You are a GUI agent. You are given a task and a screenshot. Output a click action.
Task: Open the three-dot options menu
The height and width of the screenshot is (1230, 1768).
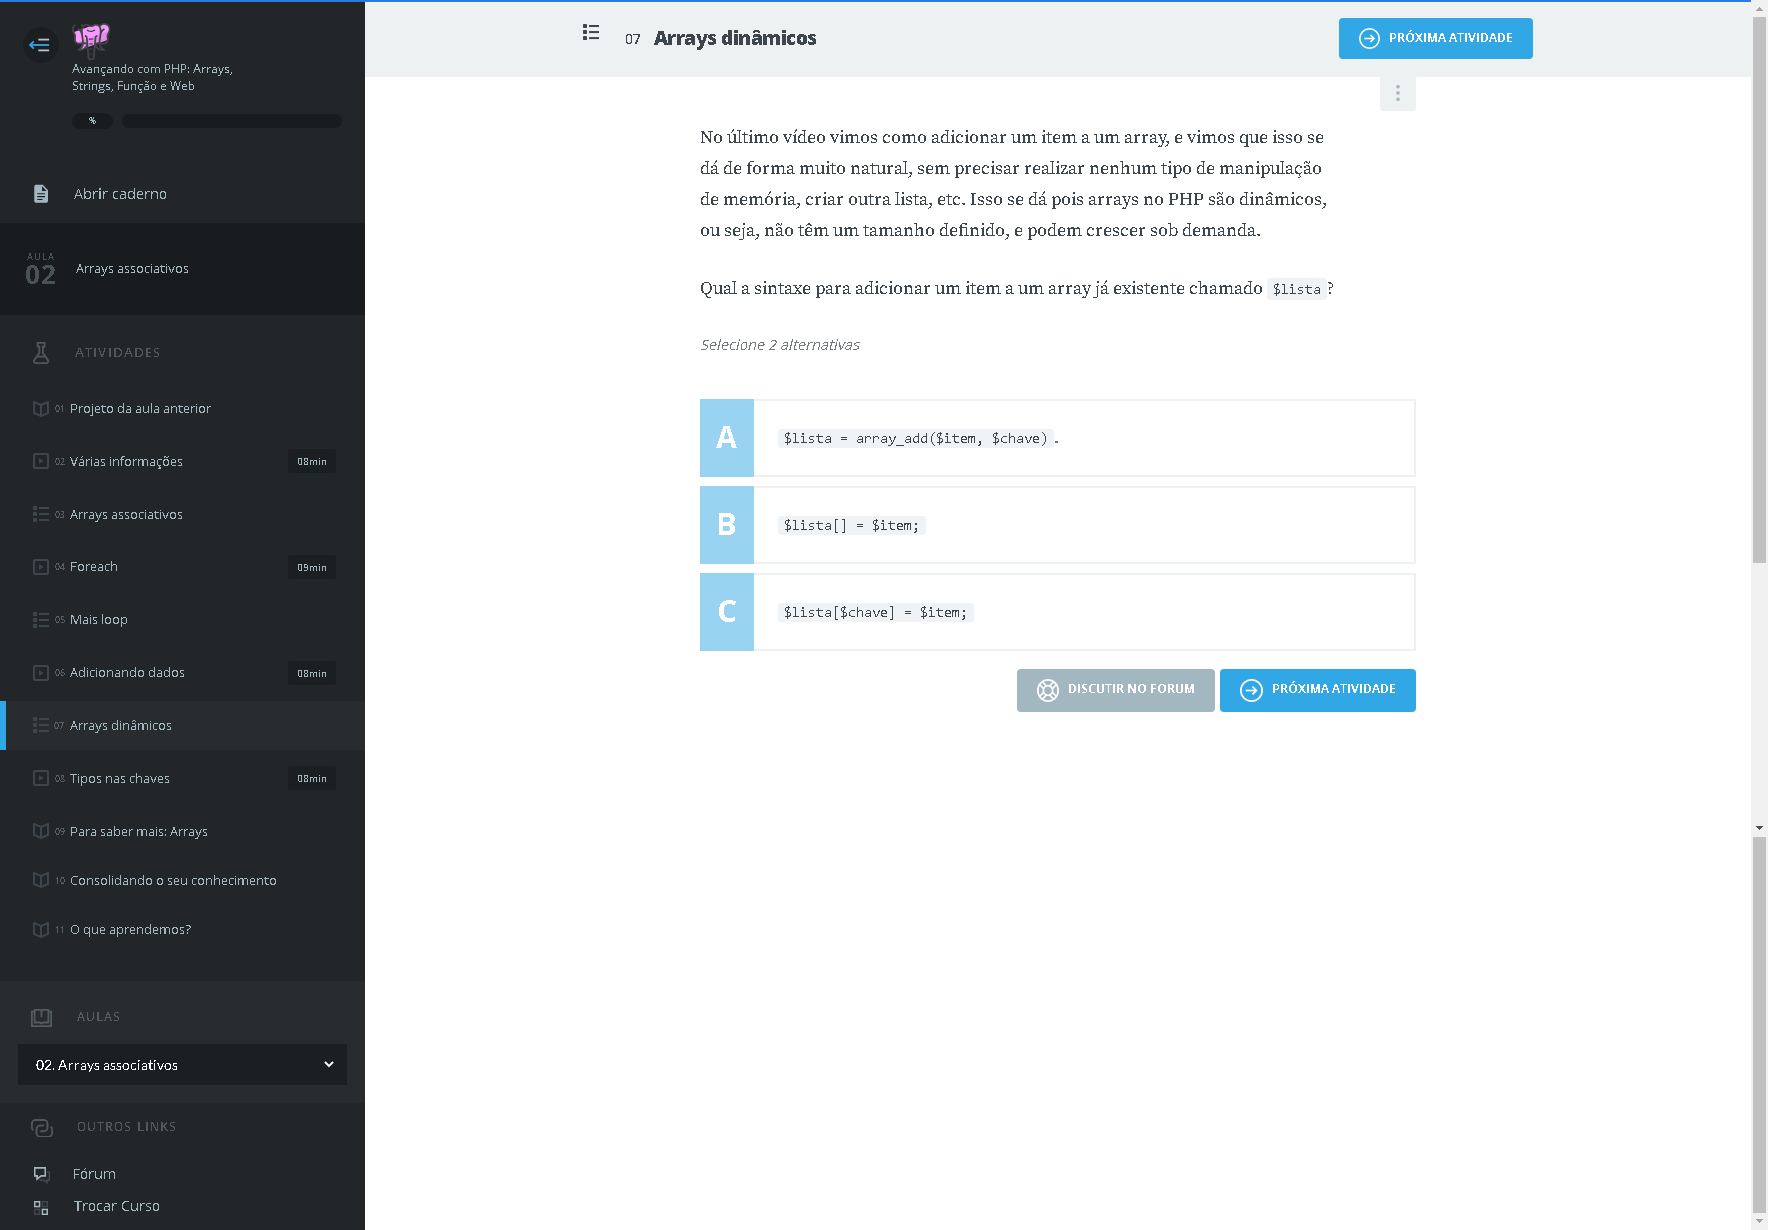[x=1397, y=93]
